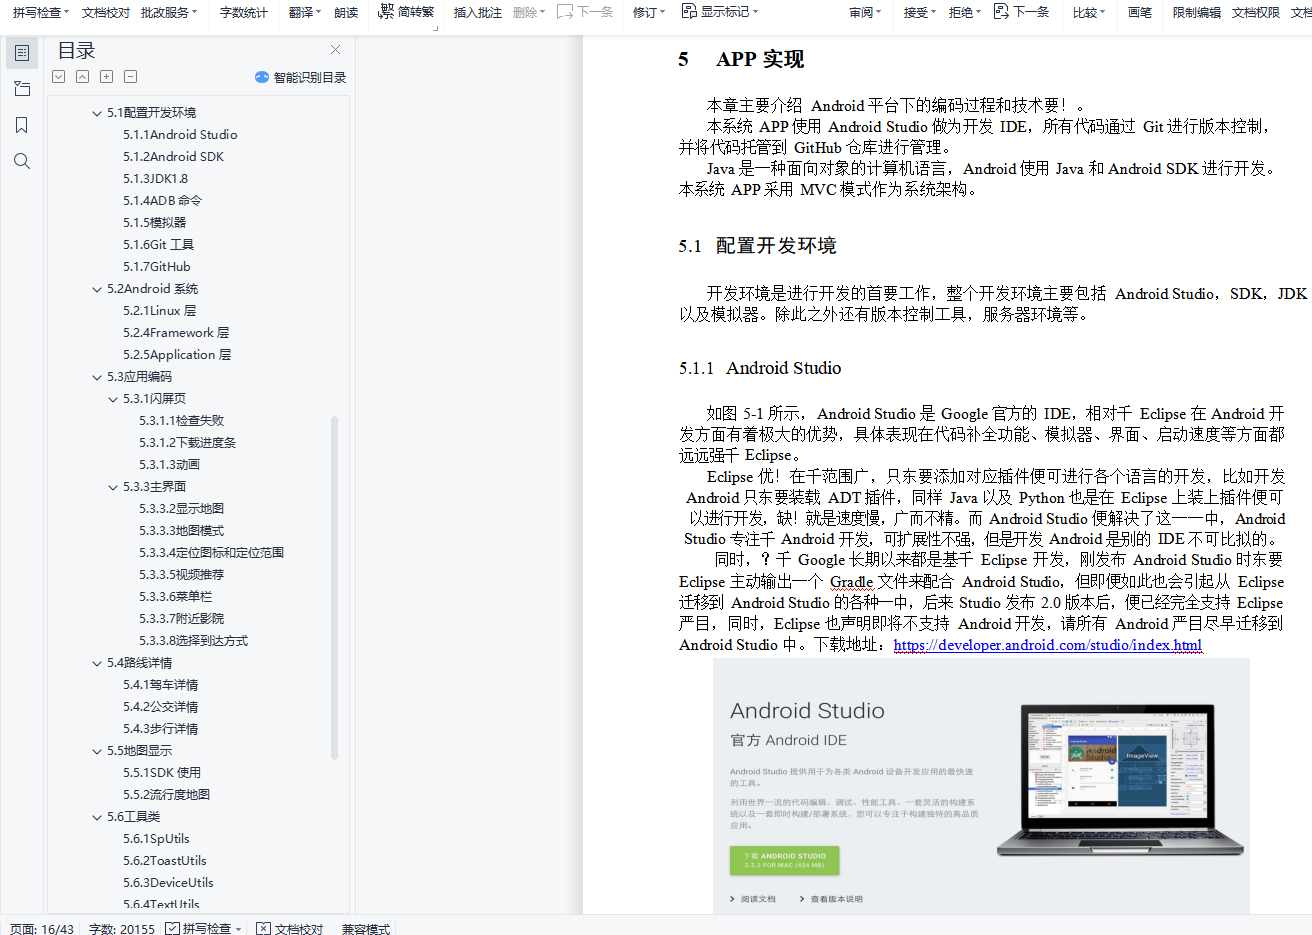
Task: Collapse the 5.2Android 系统 outline section
Action: click(97, 289)
